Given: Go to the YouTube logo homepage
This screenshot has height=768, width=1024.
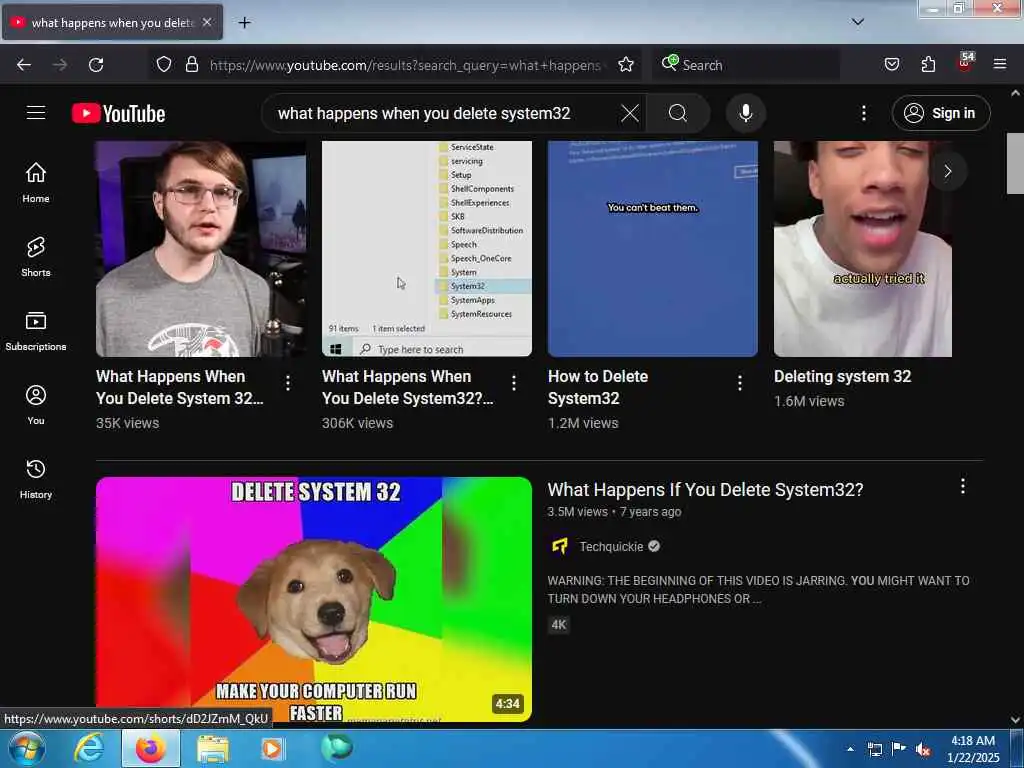Looking at the screenshot, I should pyautogui.click(x=118, y=113).
